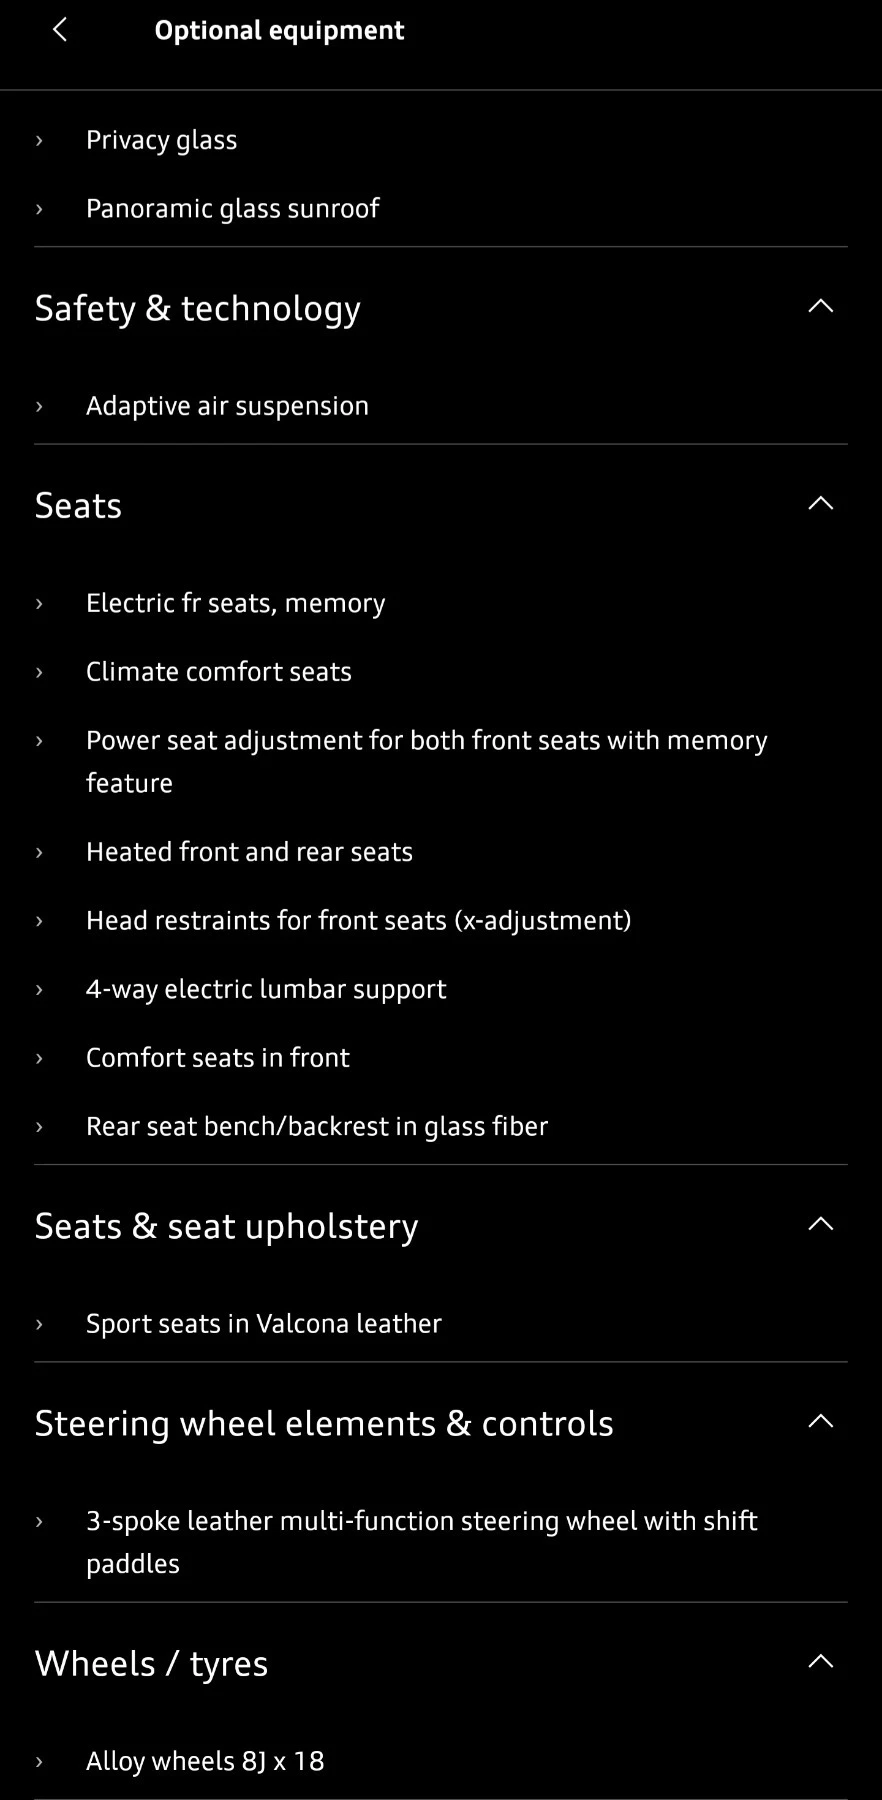Go back using the back arrow

(x=59, y=30)
